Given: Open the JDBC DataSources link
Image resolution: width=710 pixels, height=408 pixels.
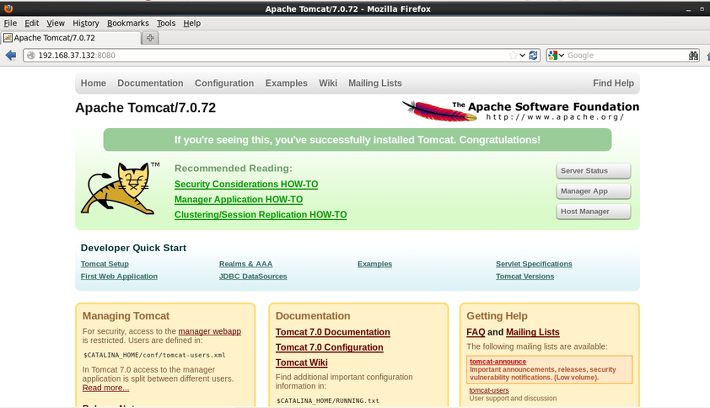Looking at the screenshot, I should click(x=253, y=276).
